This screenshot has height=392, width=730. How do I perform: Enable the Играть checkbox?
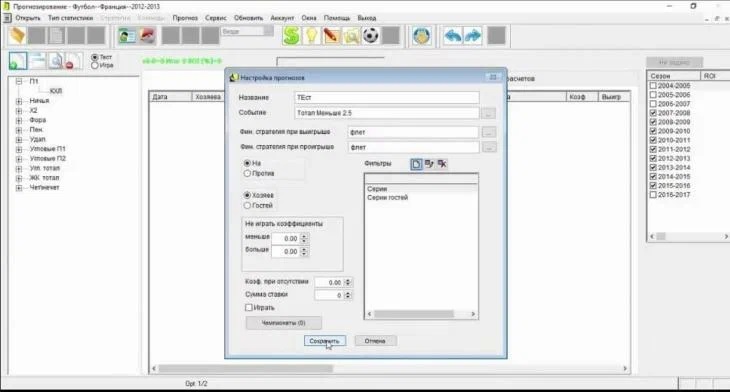tap(249, 308)
